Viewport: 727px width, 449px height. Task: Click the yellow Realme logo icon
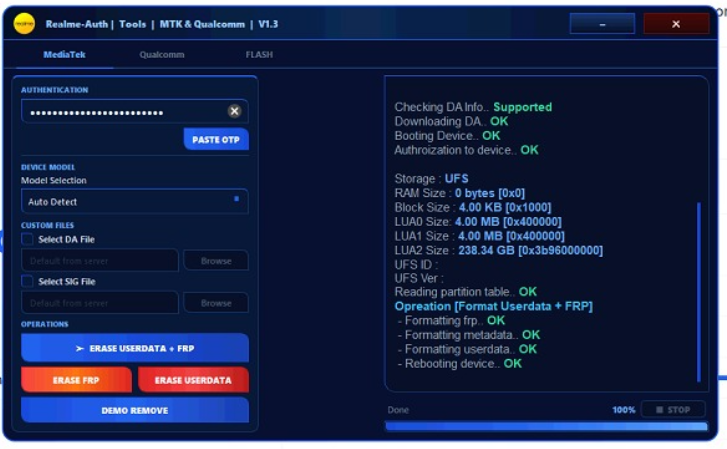(24, 24)
